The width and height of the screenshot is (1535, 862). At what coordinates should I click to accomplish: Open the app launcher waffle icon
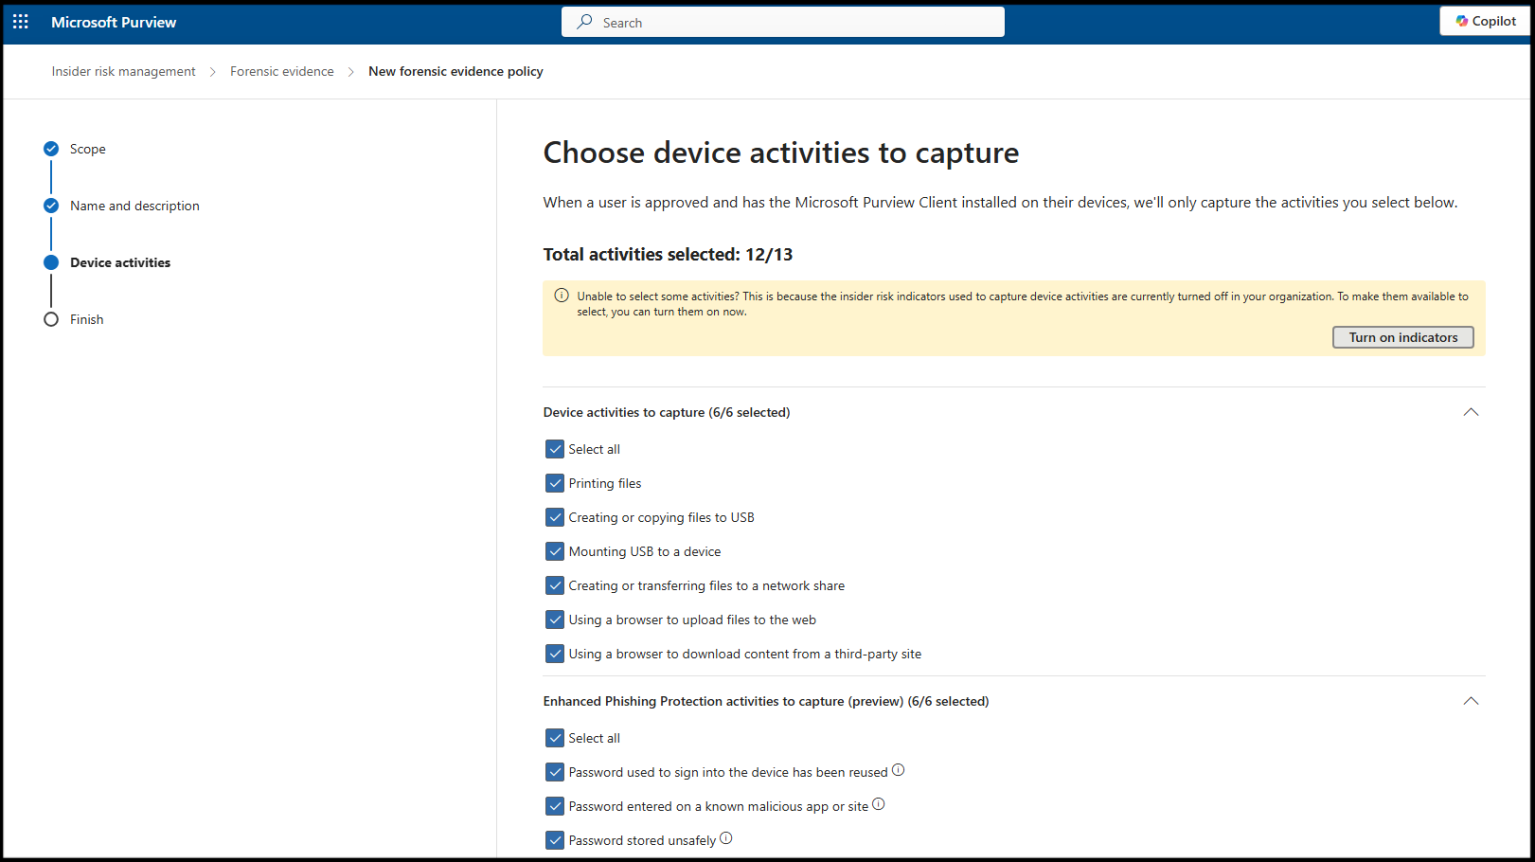click(x=20, y=21)
